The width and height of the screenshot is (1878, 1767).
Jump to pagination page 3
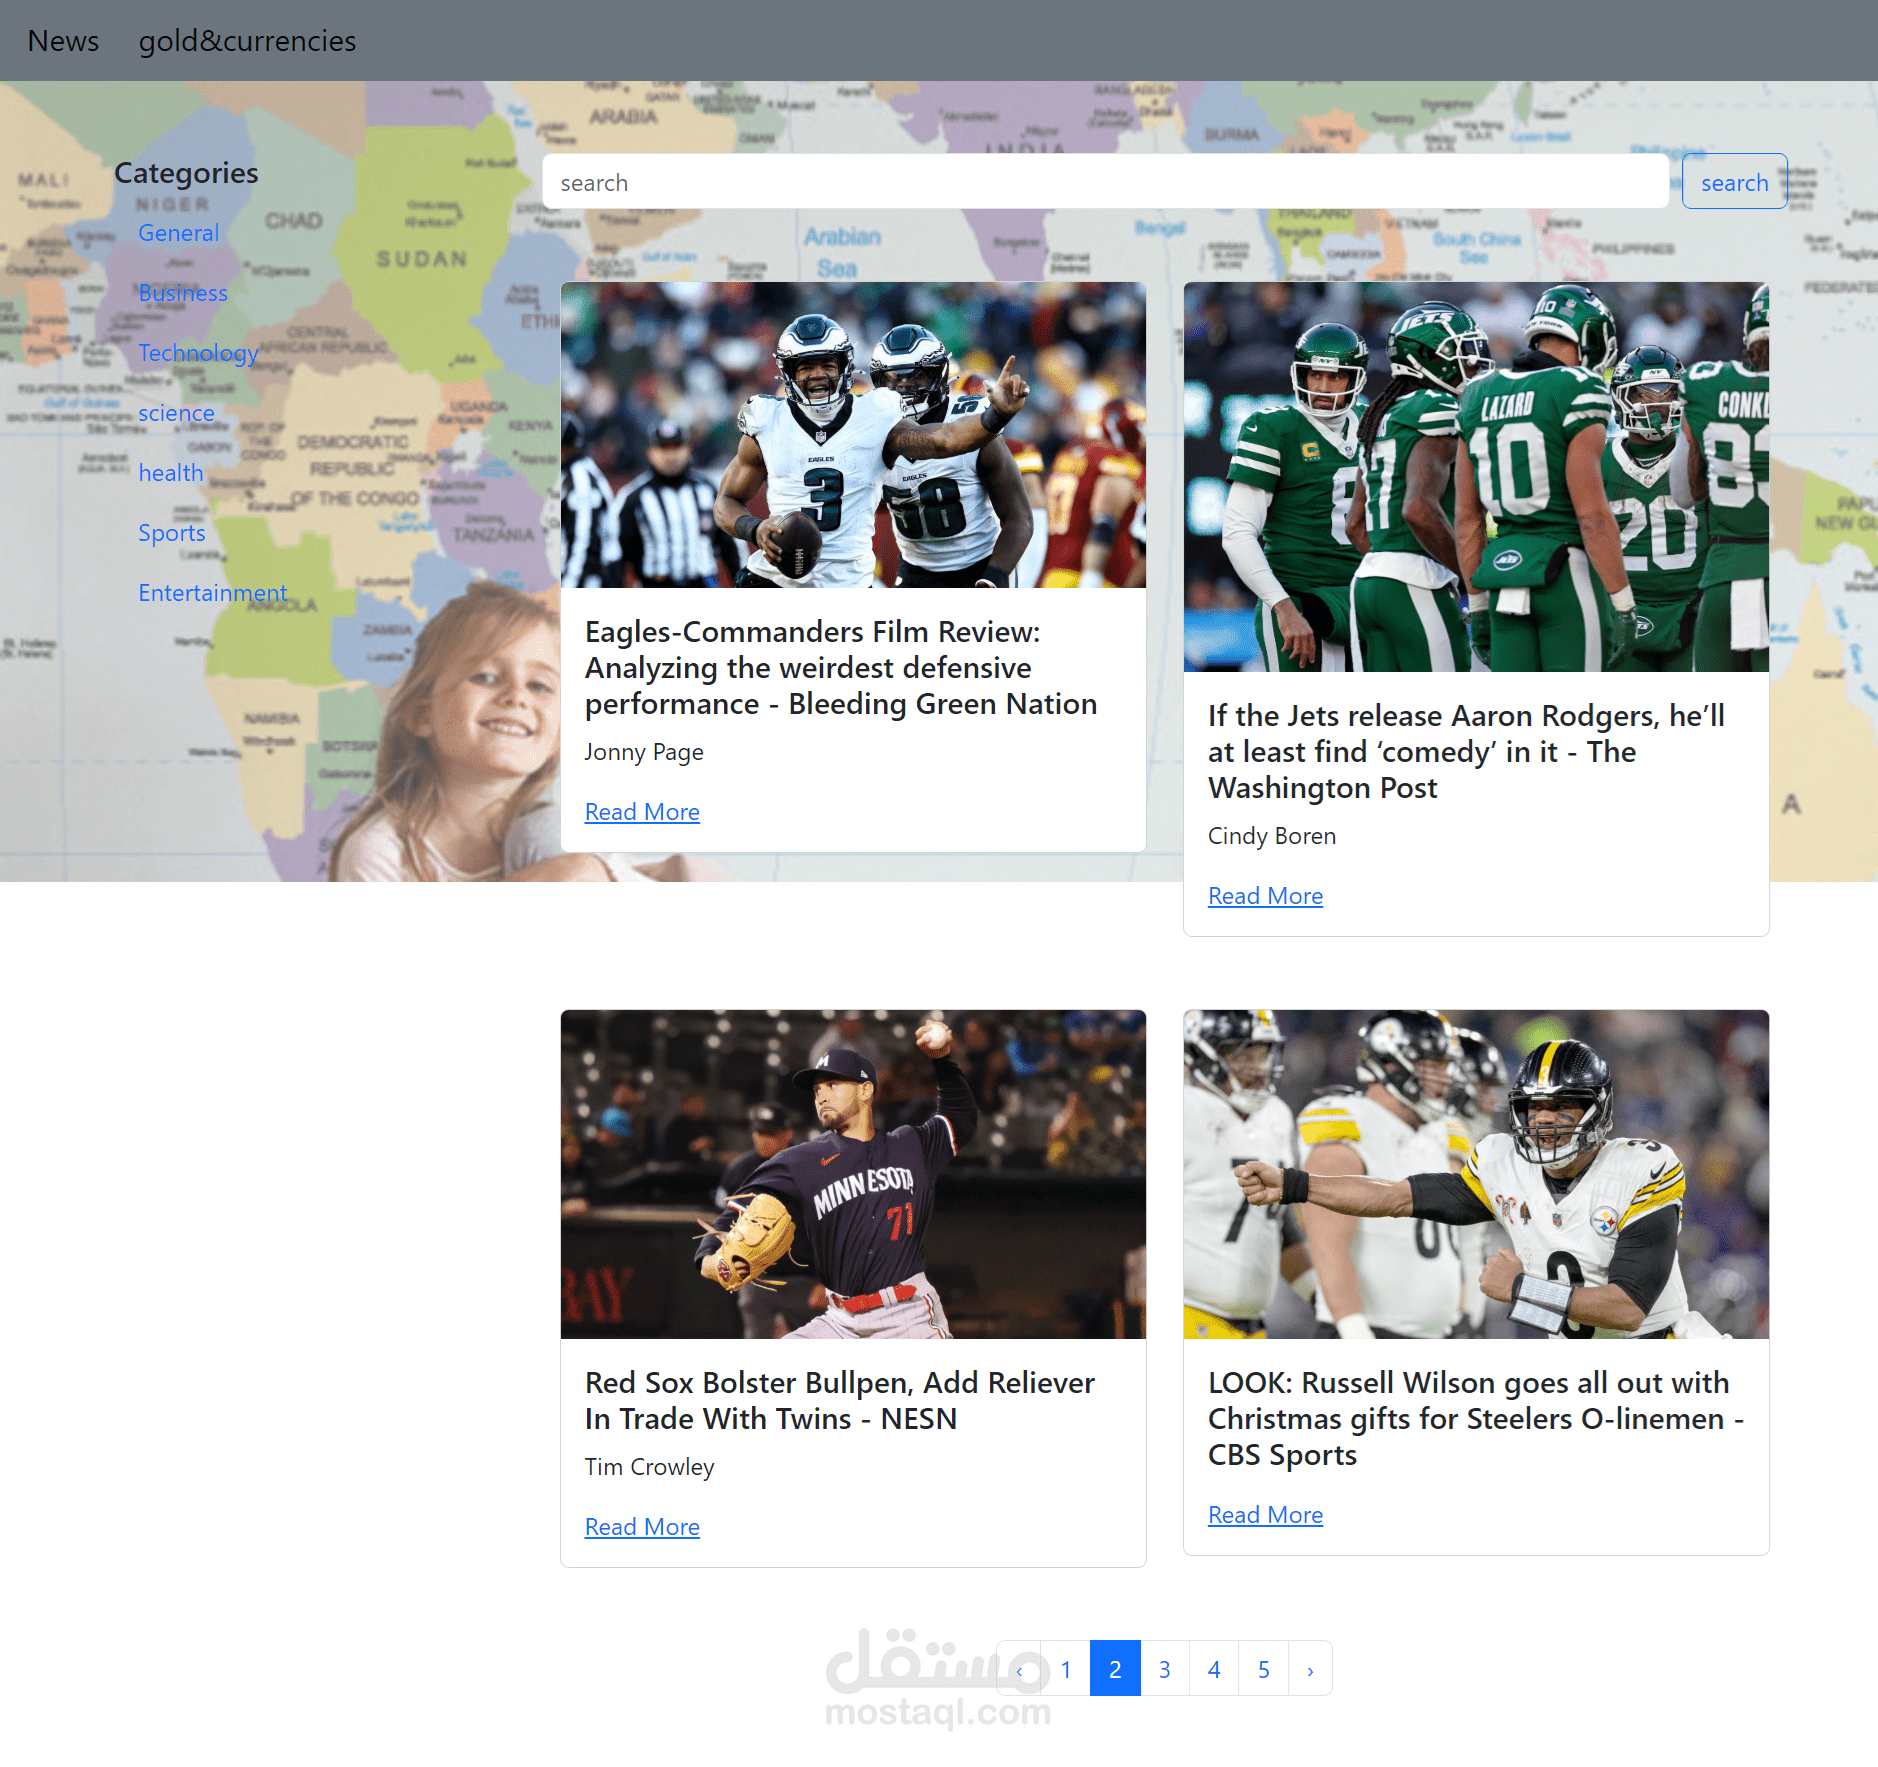coord(1165,1669)
